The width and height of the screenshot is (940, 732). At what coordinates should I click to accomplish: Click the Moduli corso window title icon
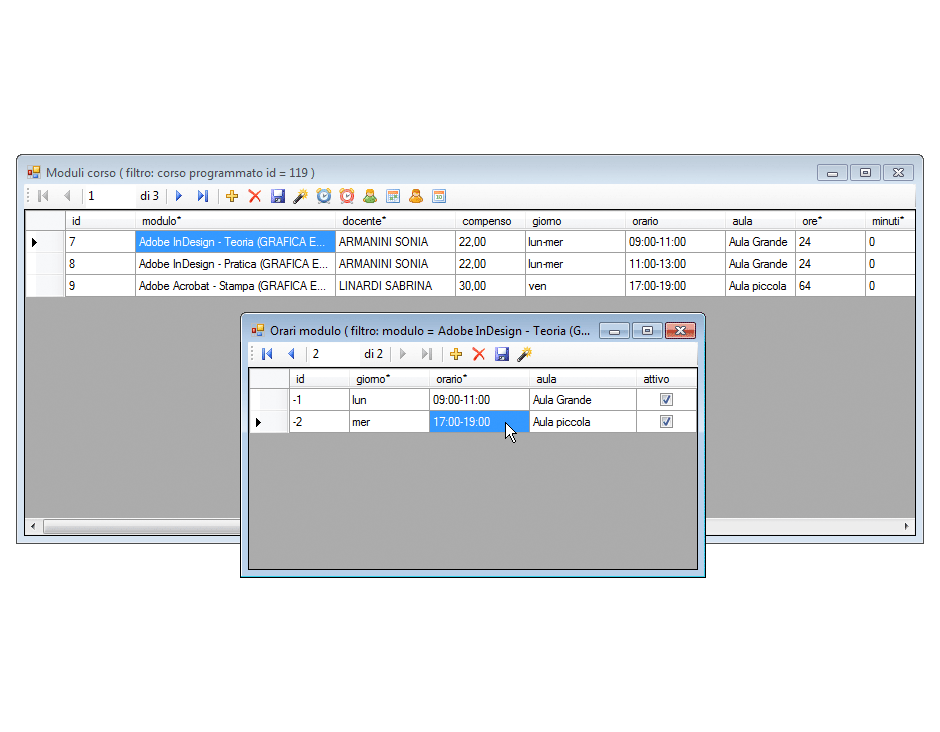(34, 173)
